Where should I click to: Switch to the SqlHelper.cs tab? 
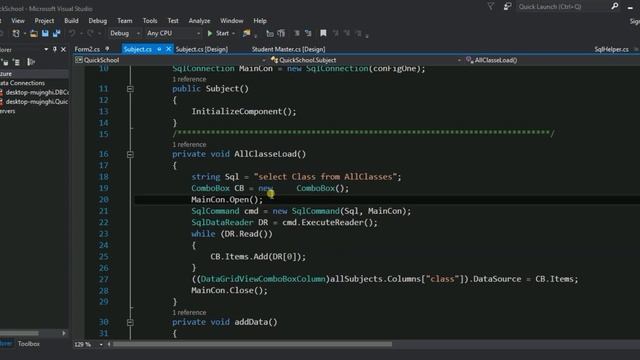click(611, 49)
